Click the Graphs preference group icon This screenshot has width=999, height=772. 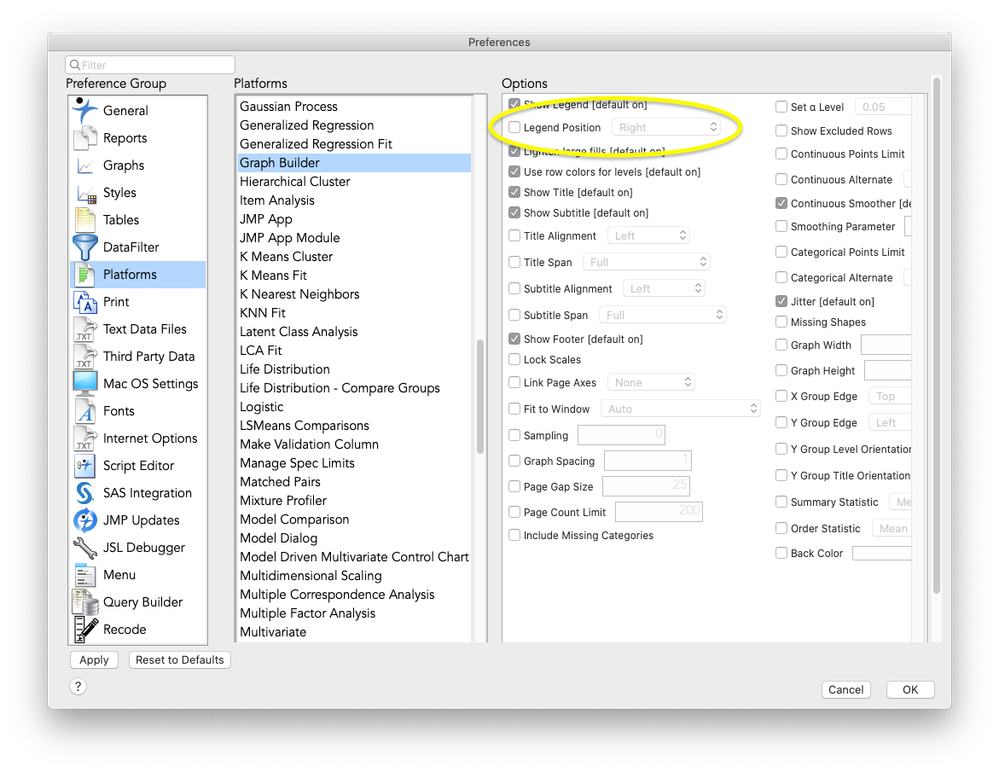pyautogui.click(x=85, y=166)
